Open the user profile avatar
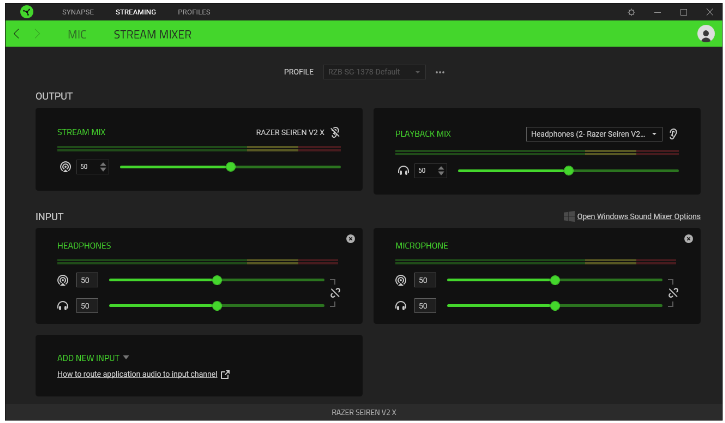 pyautogui.click(x=706, y=34)
